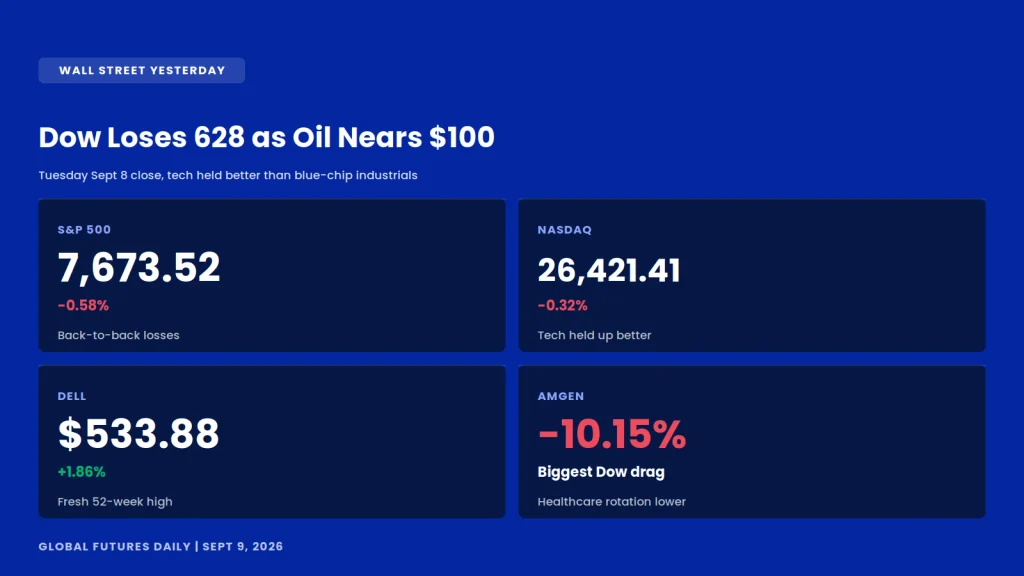Click the Biggest Dow drag text
This screenshot has height=576, width=1024.
(601, 472)
